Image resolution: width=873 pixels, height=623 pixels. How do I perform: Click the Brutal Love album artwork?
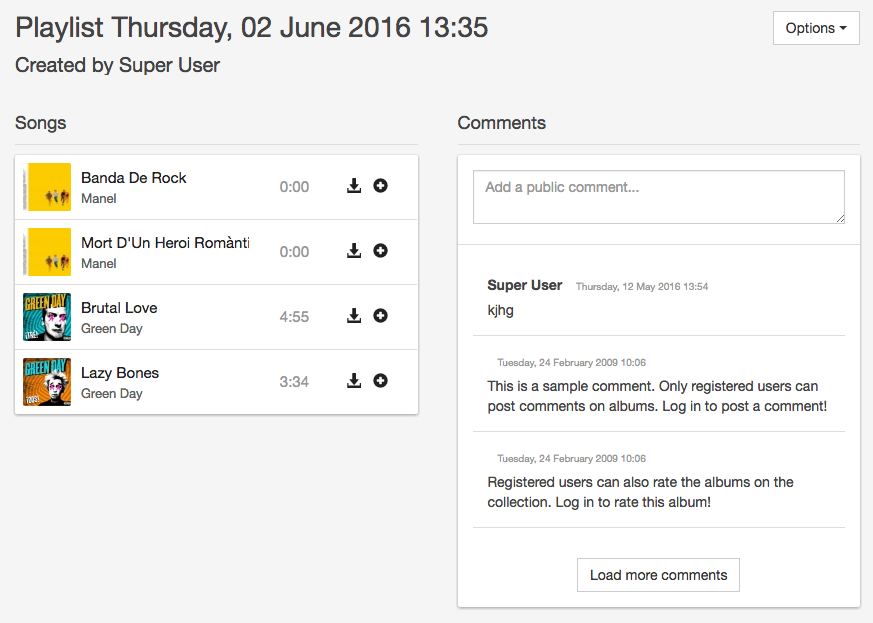(47, 317)
